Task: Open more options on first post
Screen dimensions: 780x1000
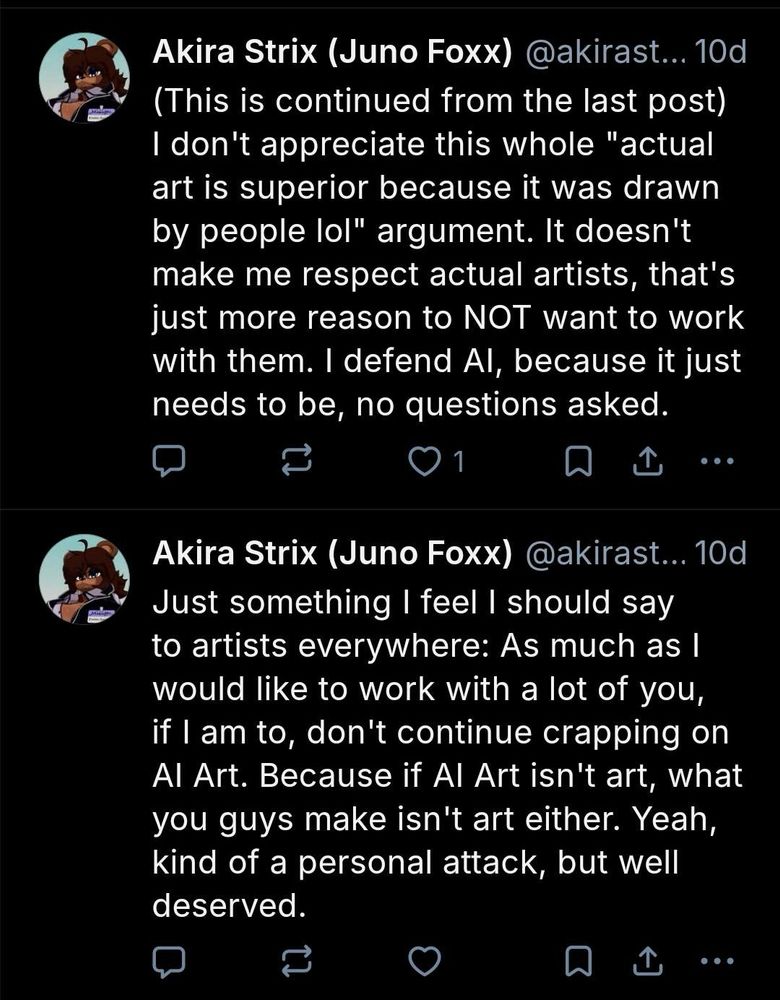Action: (718, 461)
